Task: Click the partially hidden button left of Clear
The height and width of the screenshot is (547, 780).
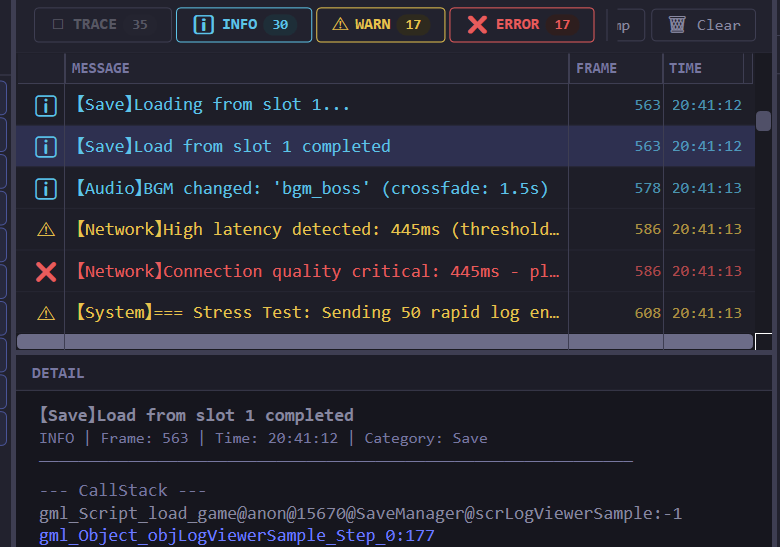Action: click(625, 25)
